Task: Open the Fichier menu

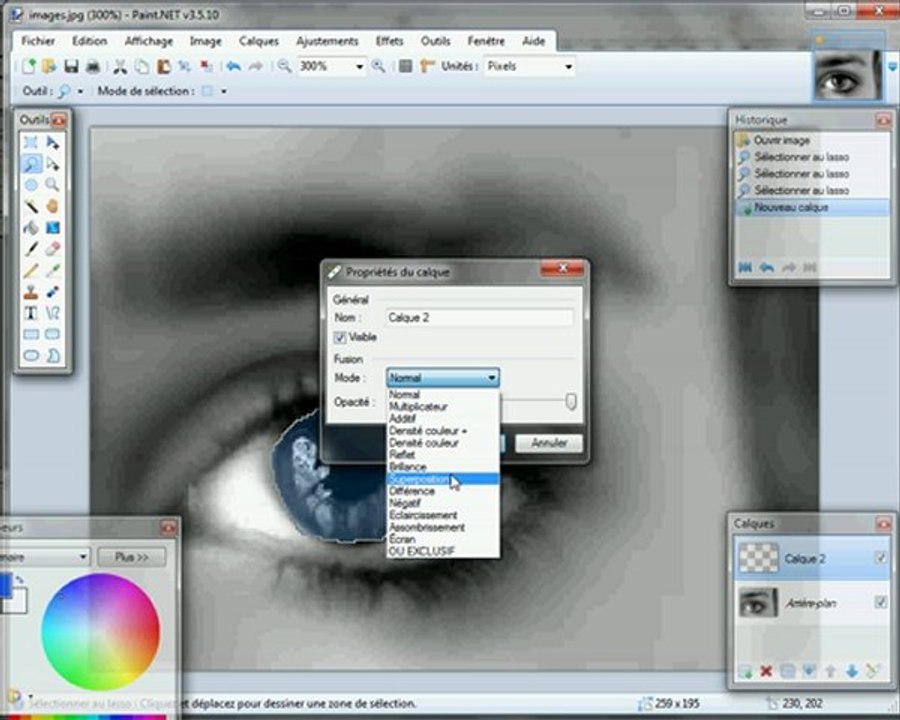Action: point(38,41)
